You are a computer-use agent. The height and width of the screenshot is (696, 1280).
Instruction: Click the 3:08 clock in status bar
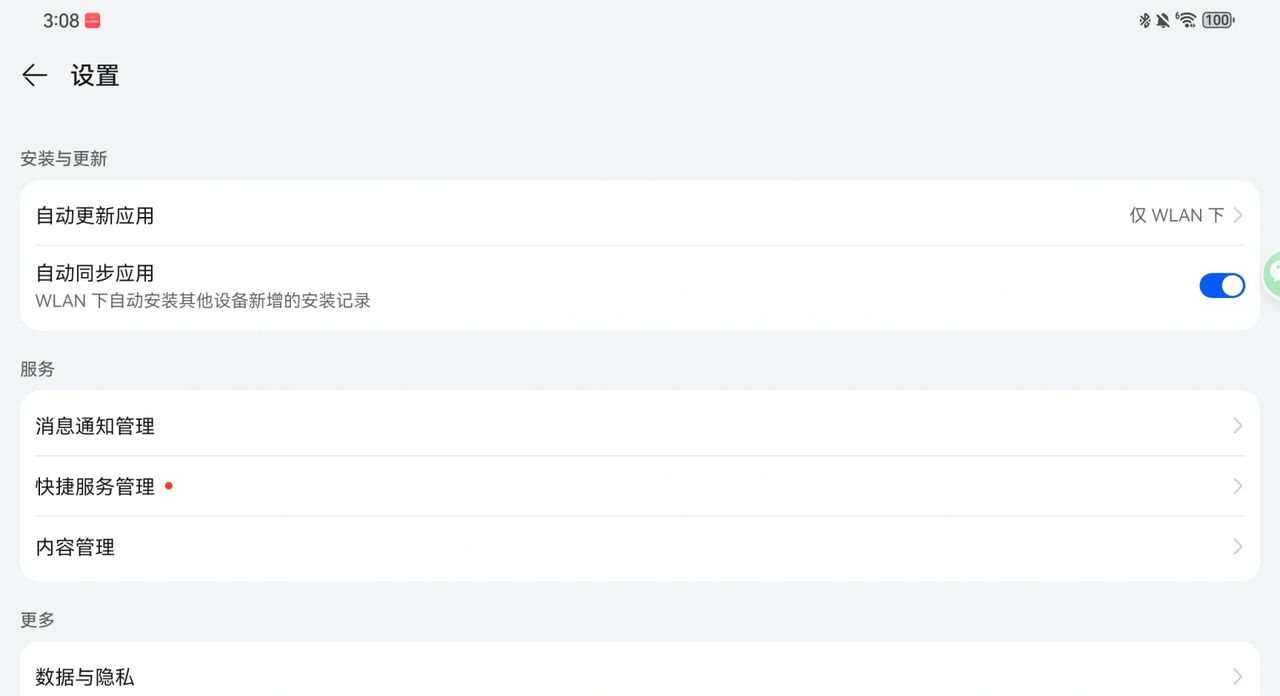(61, 21)
